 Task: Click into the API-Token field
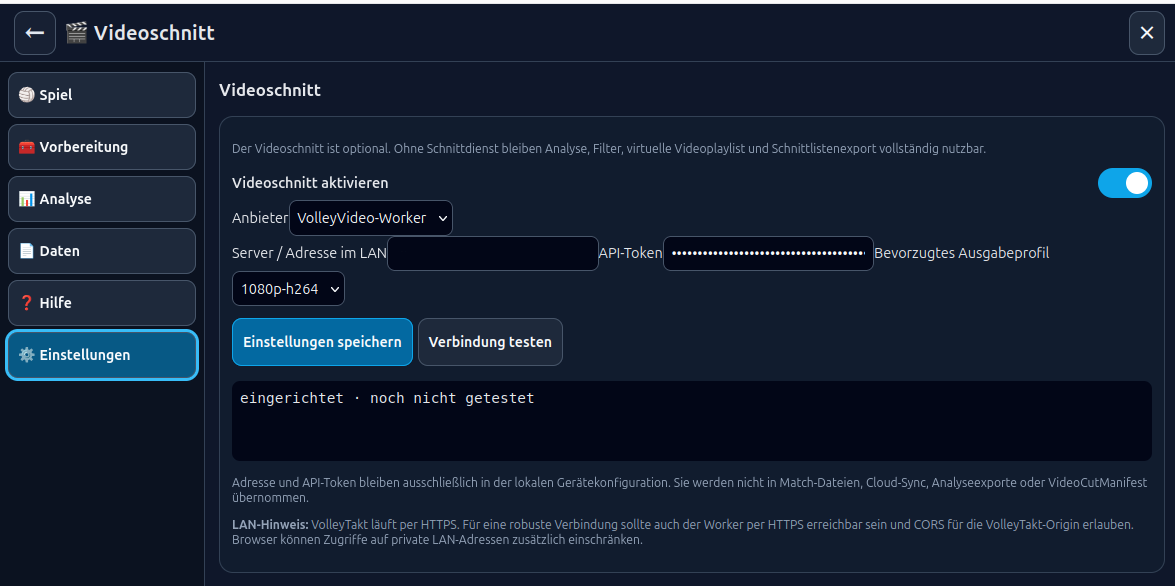pyautogui.click(x=768, y=253)
